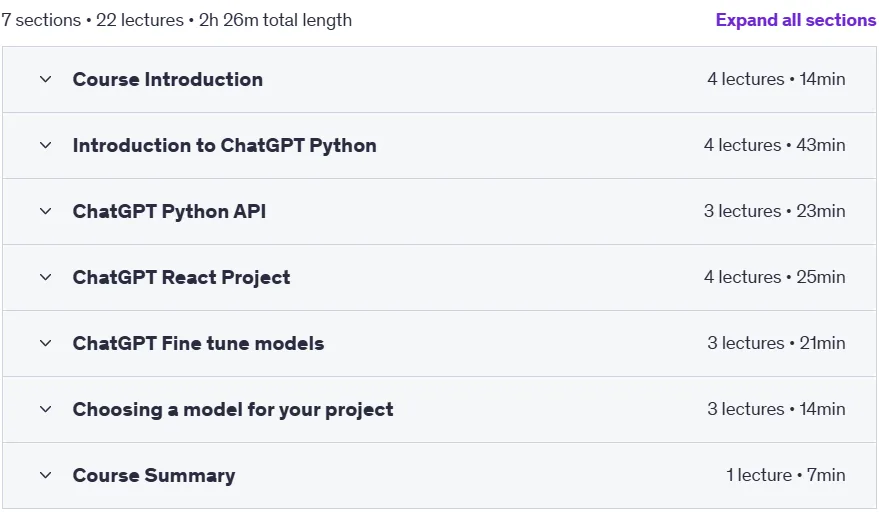Select the Course Introduction section title

pos(168,80)
